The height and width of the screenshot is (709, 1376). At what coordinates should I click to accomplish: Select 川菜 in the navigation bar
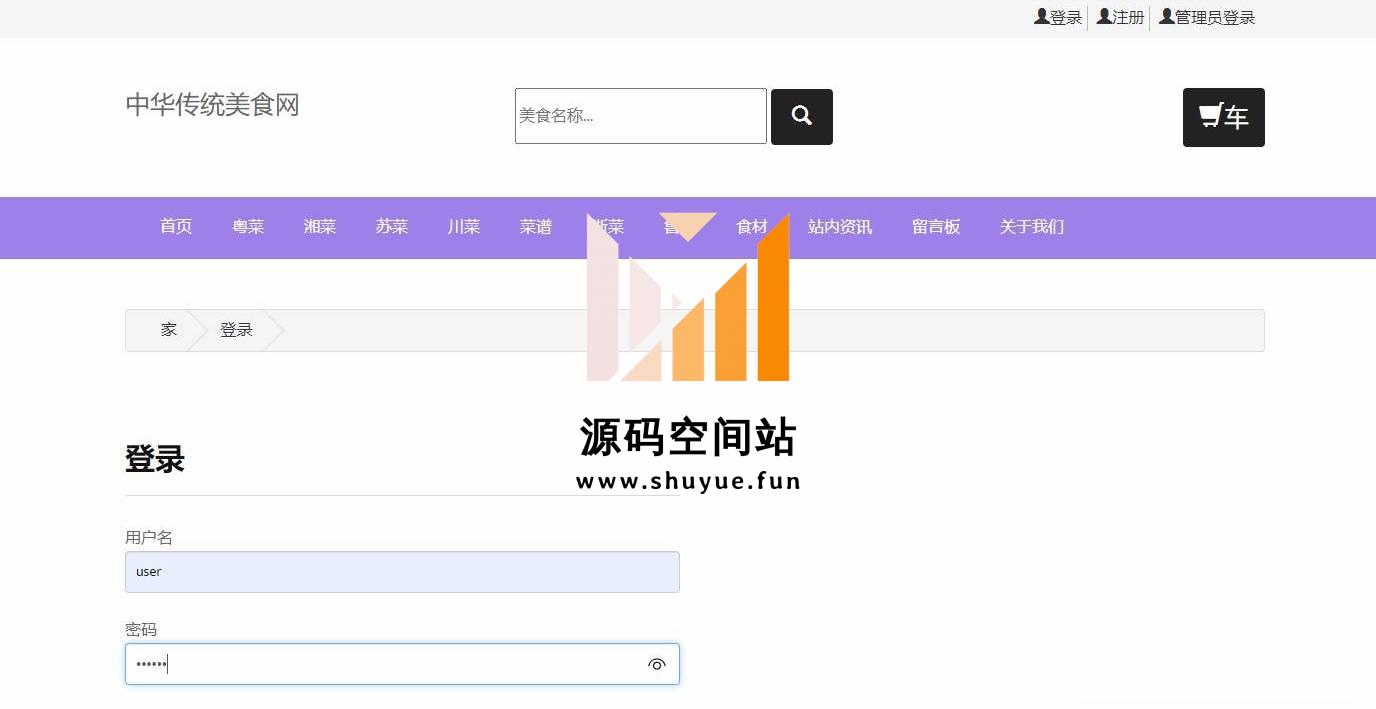[464, 227]
